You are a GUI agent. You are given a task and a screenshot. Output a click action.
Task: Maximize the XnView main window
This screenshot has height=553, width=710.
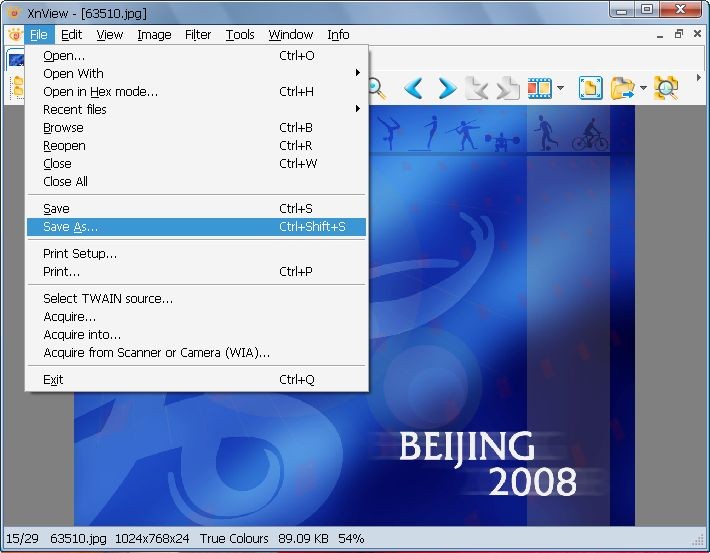point(647,10)
